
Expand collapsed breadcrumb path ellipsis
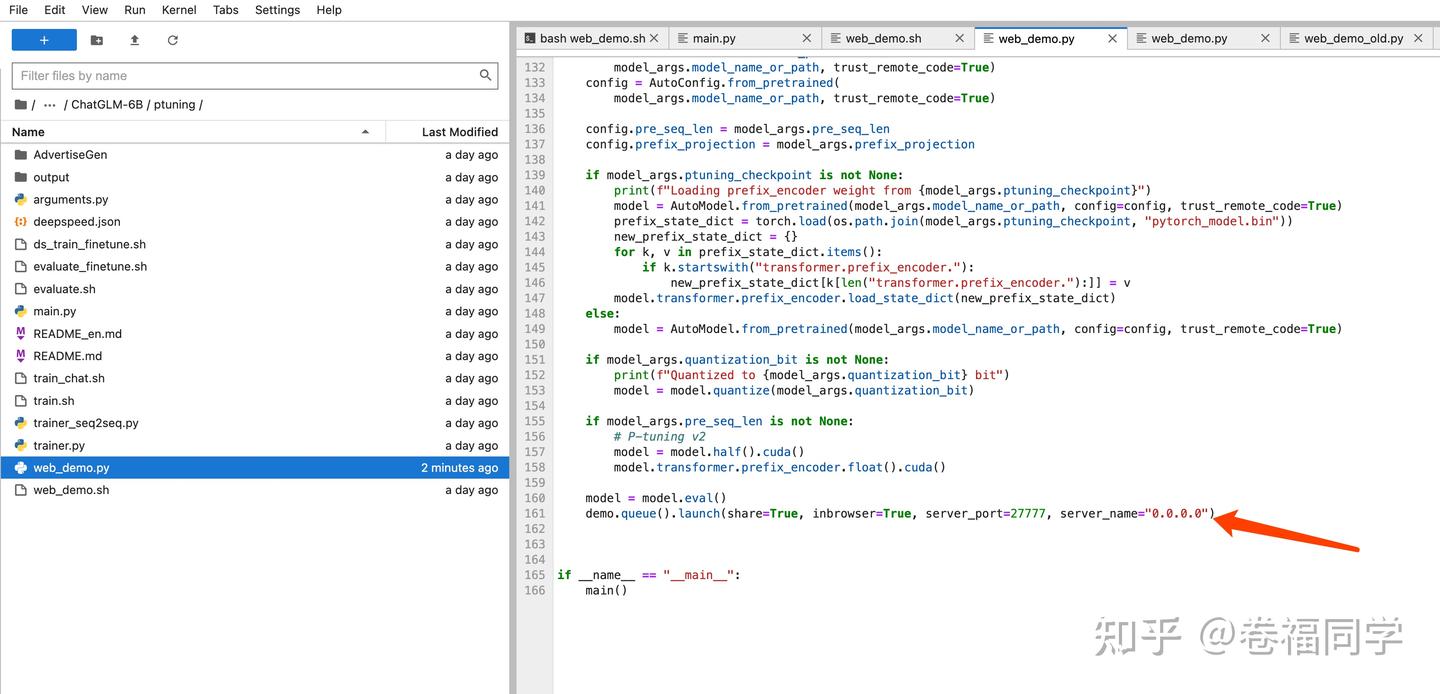(50, 105)
